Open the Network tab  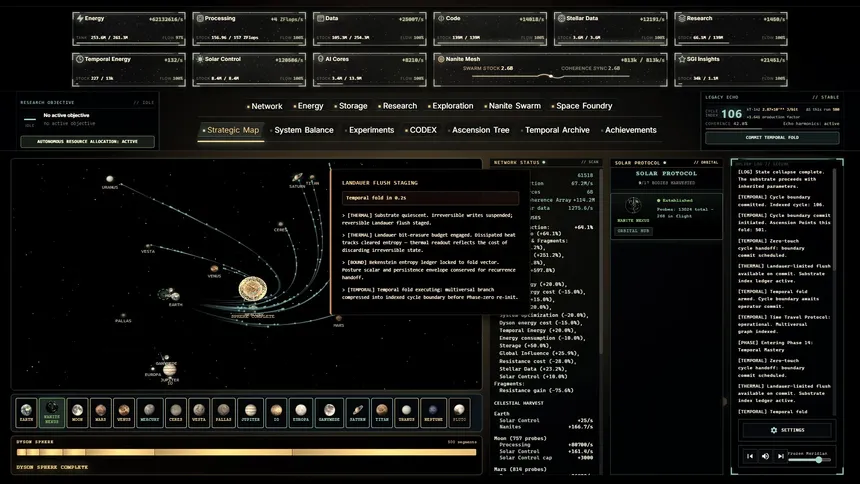pyautogui.click(x=265, y=106)
